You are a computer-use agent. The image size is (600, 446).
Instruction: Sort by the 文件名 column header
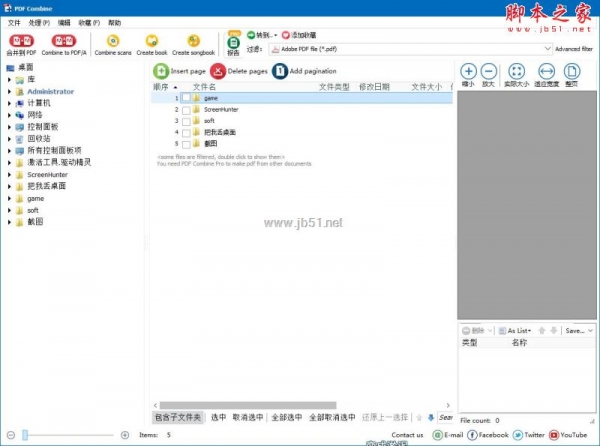point(204,87)
